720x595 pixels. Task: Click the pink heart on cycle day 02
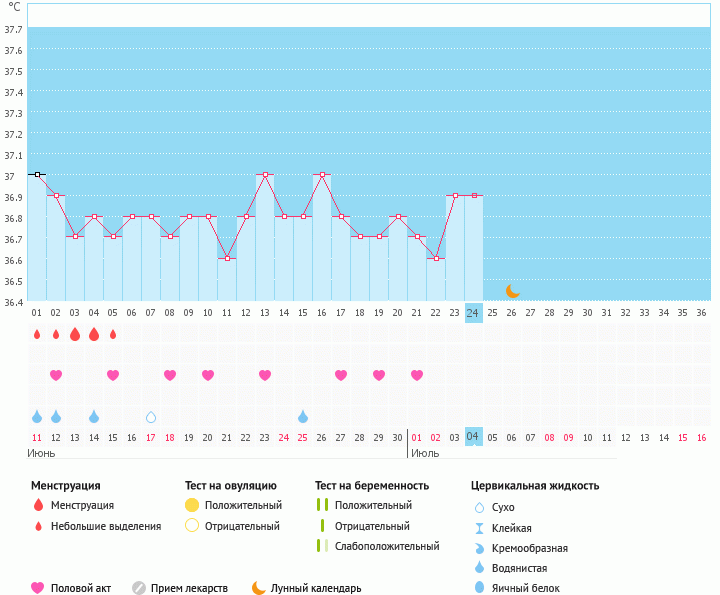pos(56,375)
